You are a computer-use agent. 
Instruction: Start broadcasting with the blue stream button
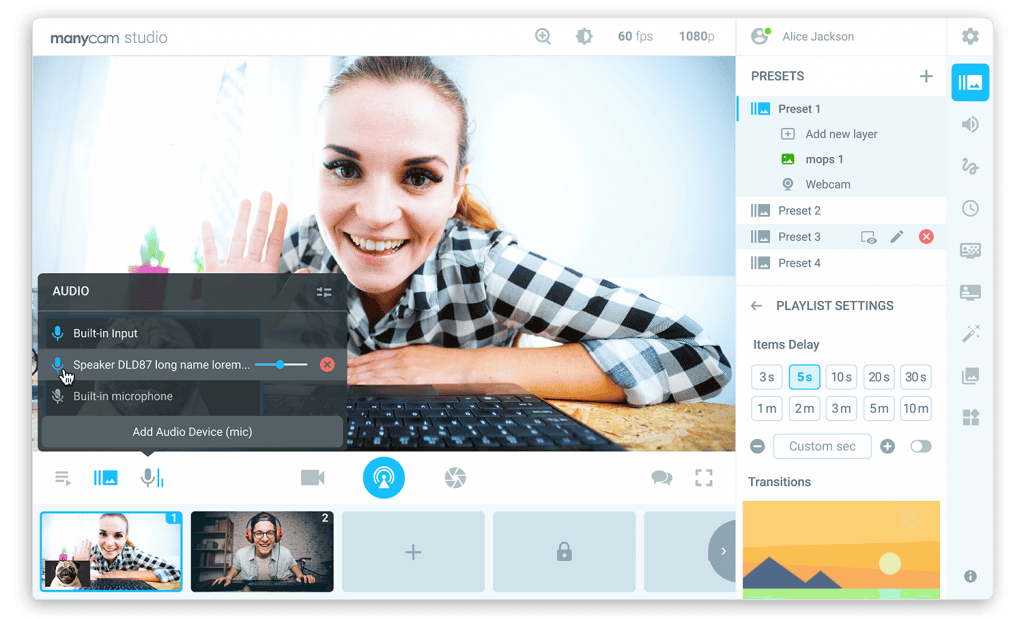[x=383, y=477]
